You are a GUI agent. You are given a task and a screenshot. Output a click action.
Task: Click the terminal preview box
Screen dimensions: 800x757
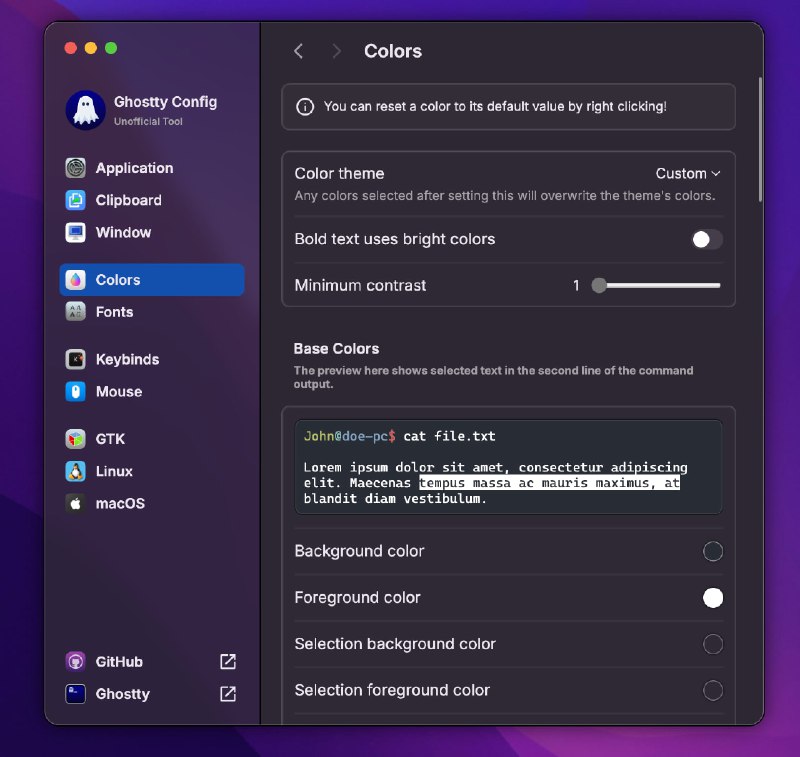pos(508,467)
